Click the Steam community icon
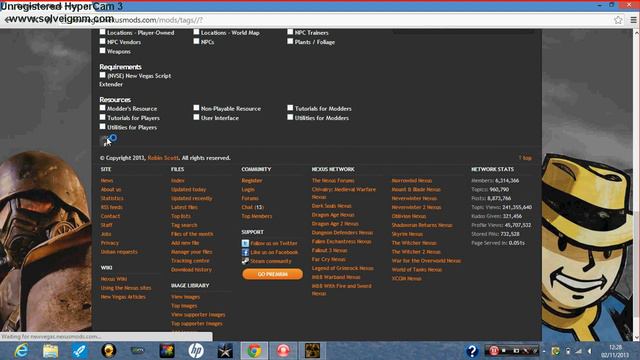640x360 pixels. [245, 261]
